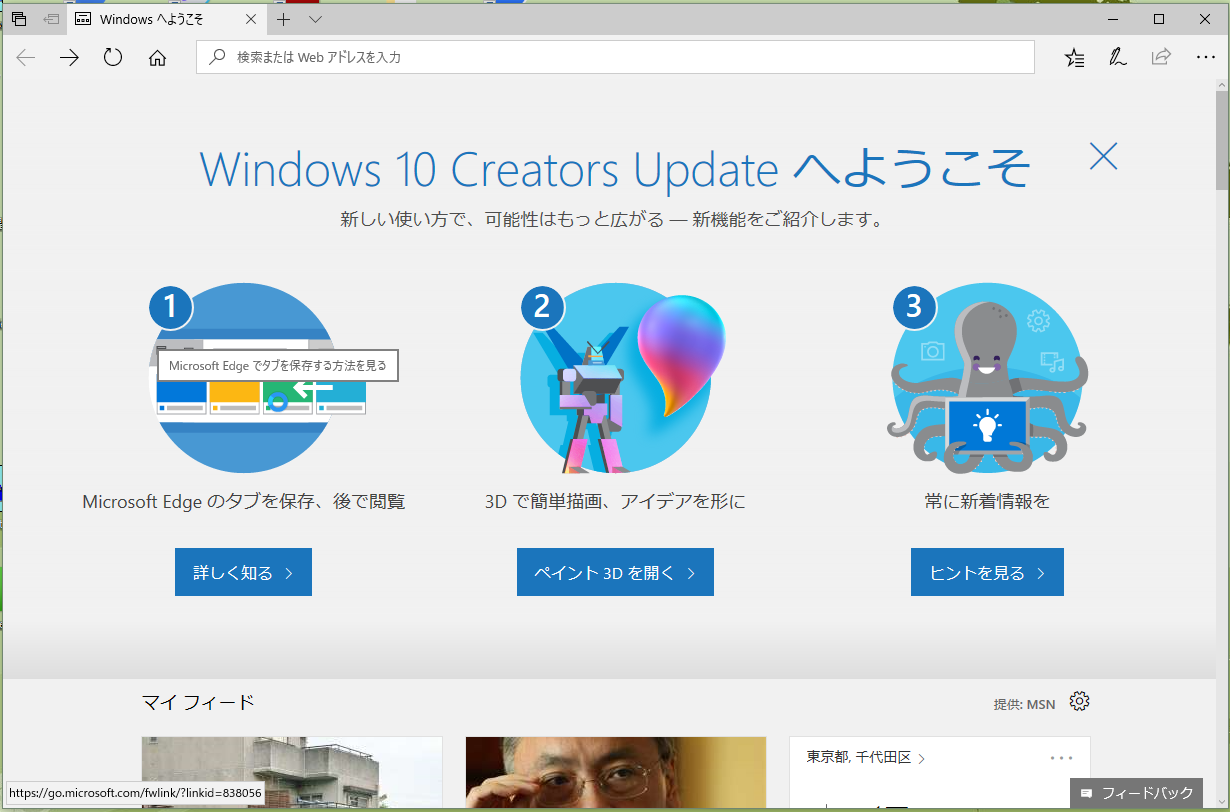Open a new tab with the plus button
This screenshot has width=1230, height=812.
click(284, 19)
